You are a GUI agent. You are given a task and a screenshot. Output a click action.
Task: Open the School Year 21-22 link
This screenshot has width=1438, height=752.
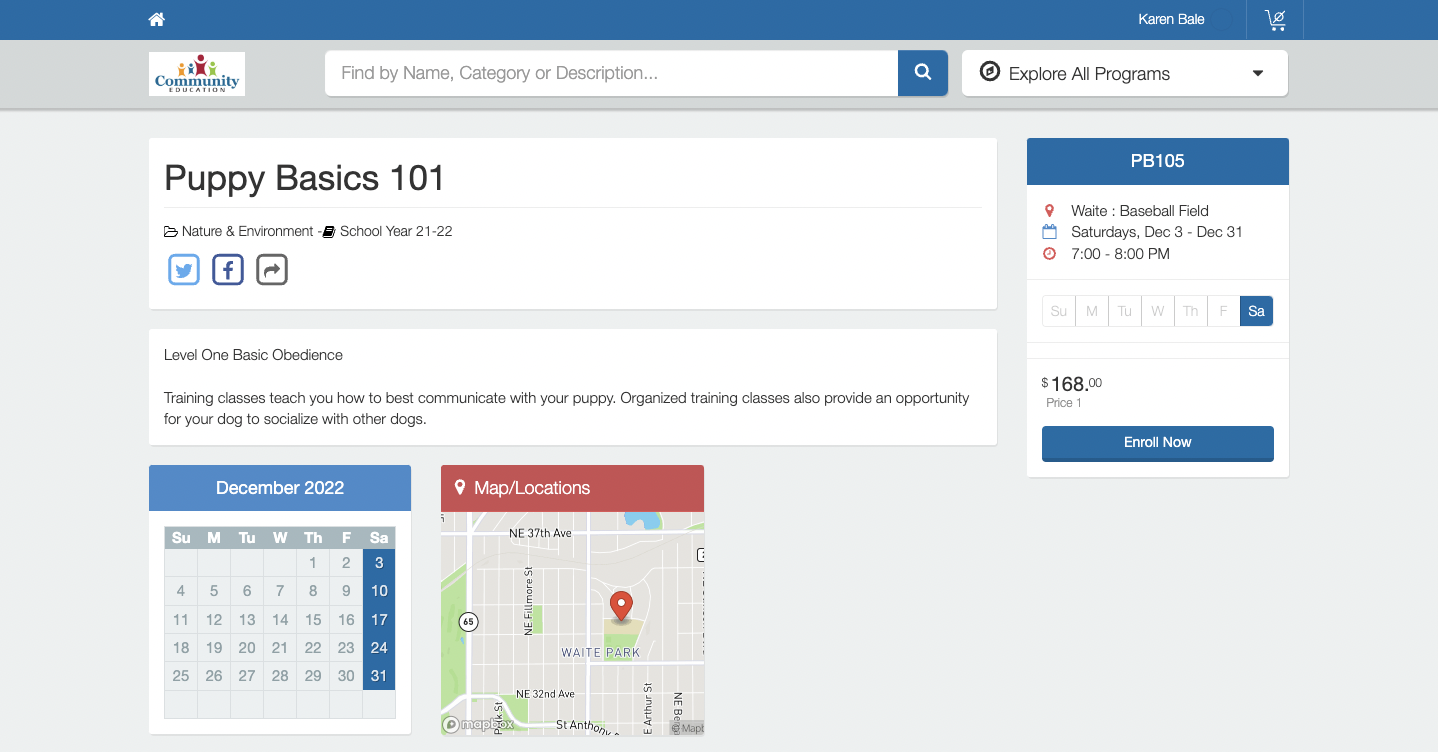[x=395, y=231]
